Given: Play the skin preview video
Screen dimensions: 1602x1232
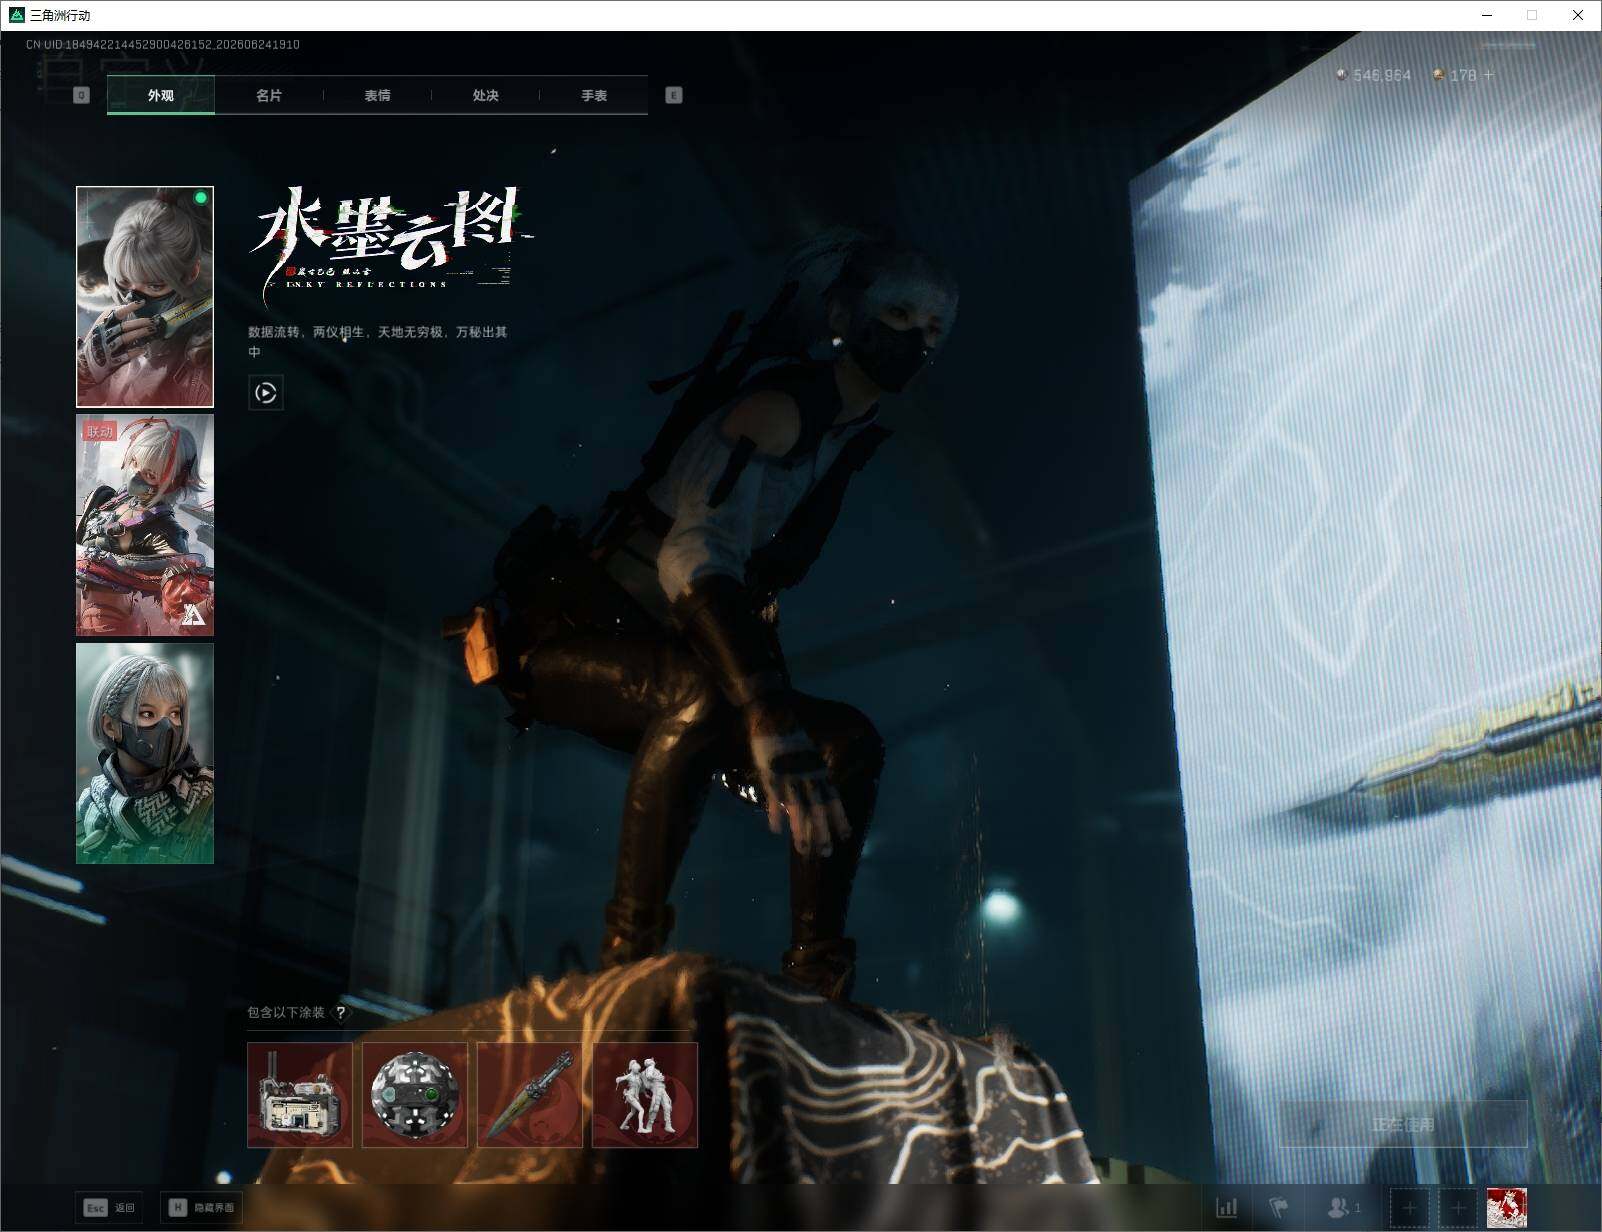Looking at the screenshot, I should (266, 393).
